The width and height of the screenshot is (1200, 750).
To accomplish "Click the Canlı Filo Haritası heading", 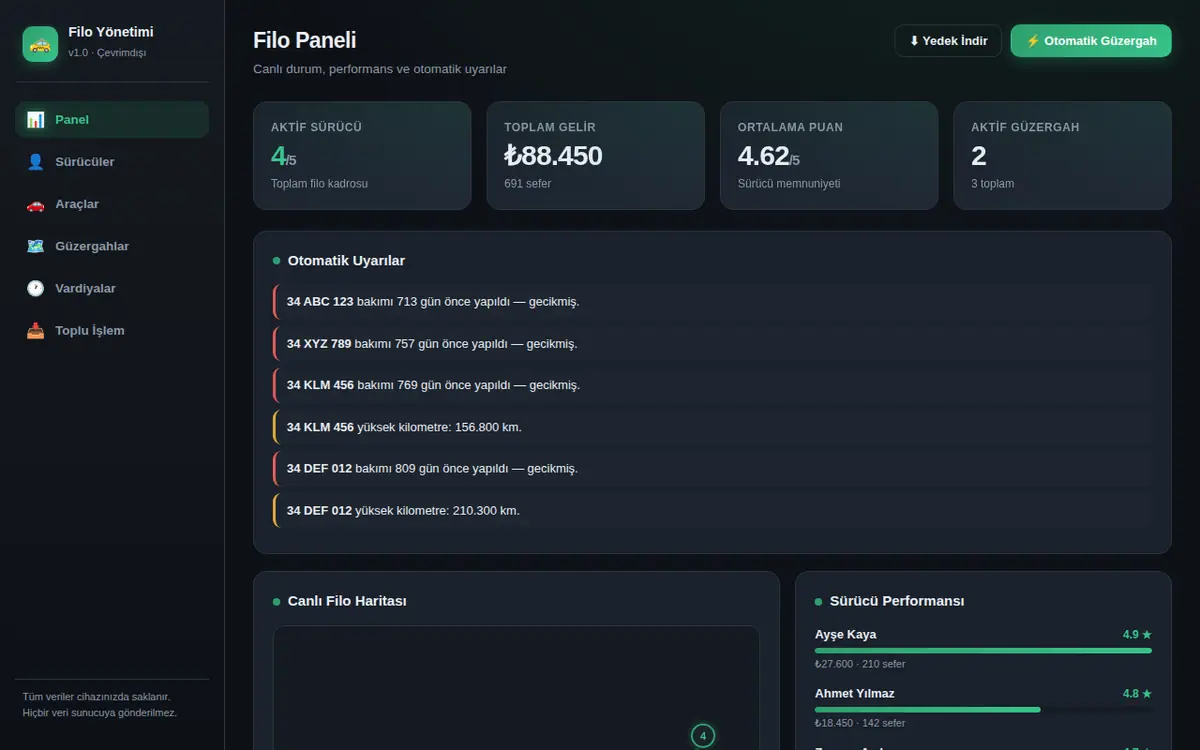I will [x=347, y=601].
